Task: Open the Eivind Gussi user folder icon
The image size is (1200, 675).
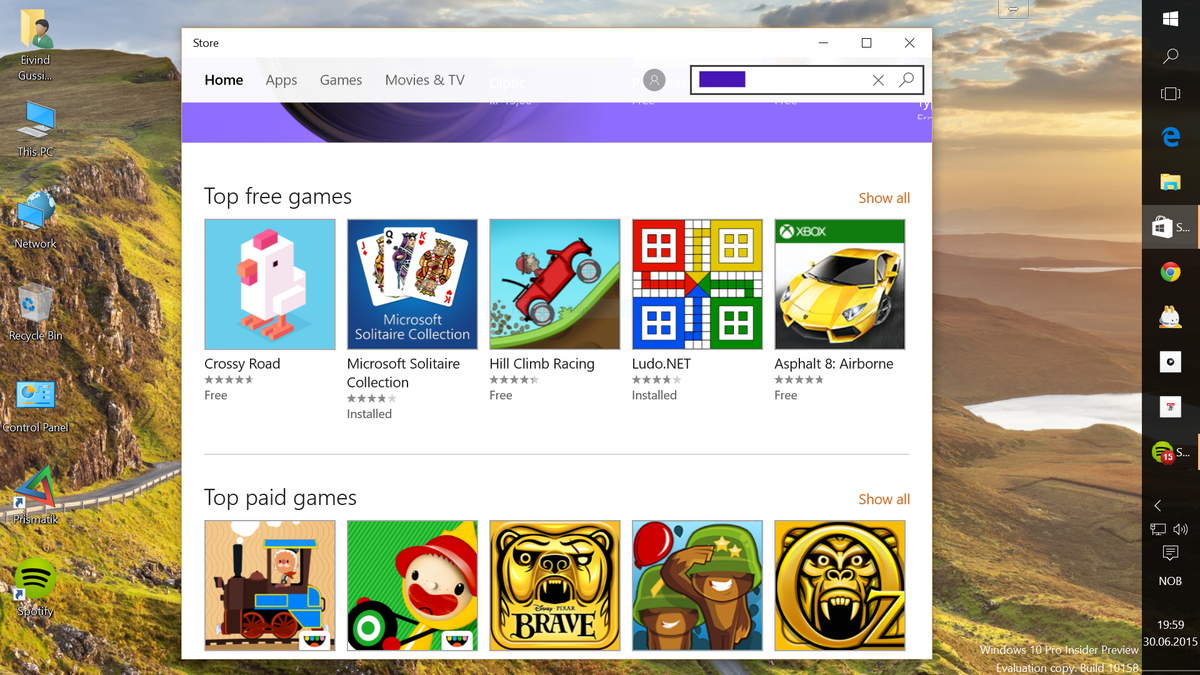Action: [35, 46]
